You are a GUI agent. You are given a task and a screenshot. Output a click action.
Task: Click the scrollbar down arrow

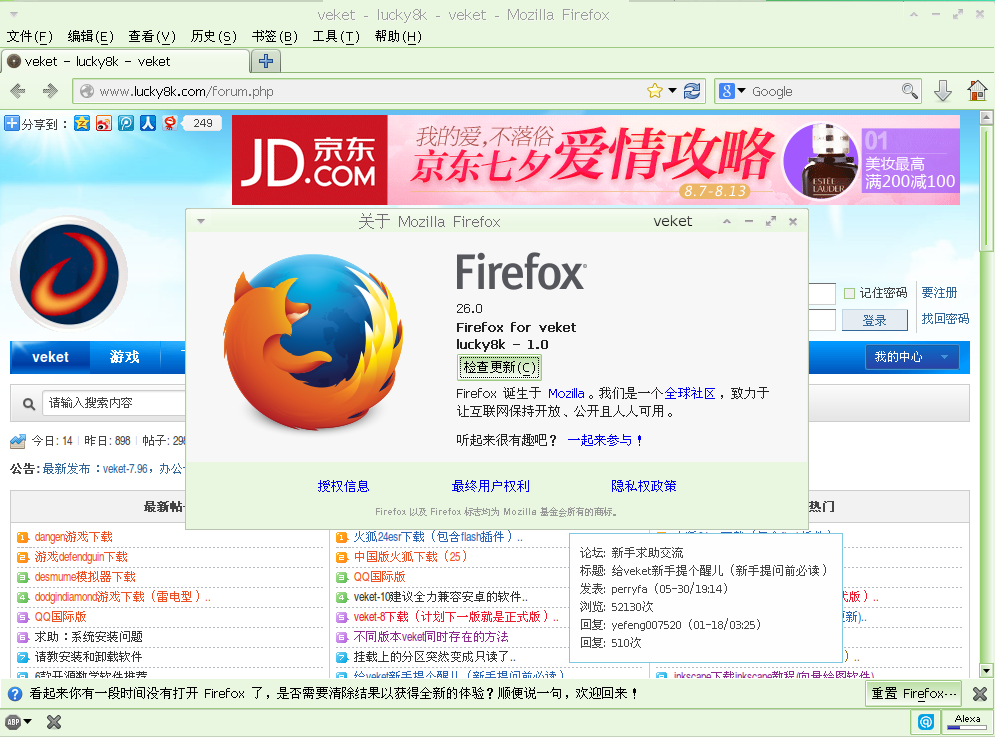click(986, 670)
